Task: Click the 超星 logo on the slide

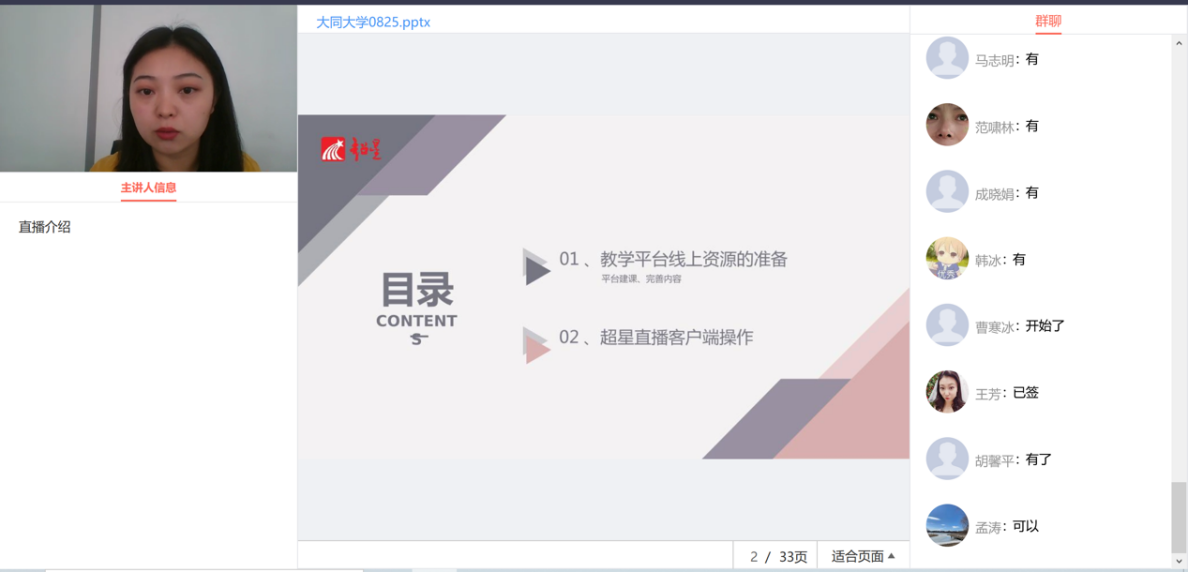Action: point(351,149)
